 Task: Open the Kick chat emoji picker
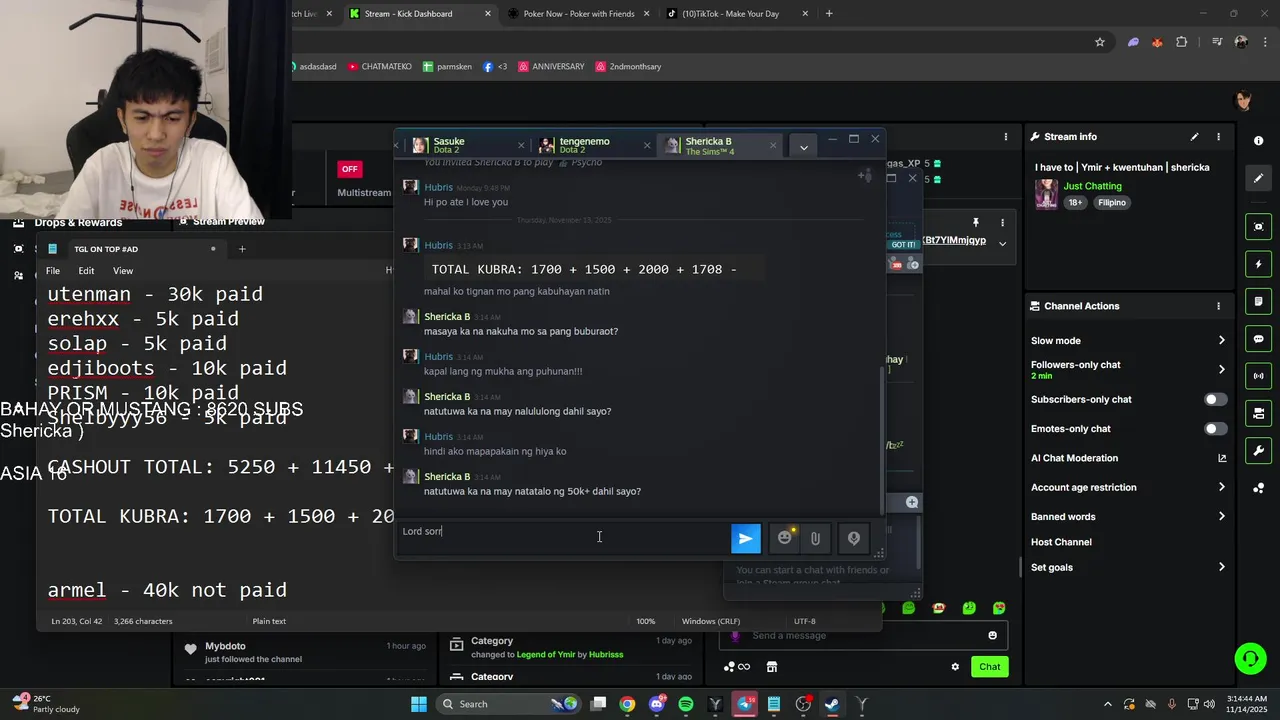992,636
